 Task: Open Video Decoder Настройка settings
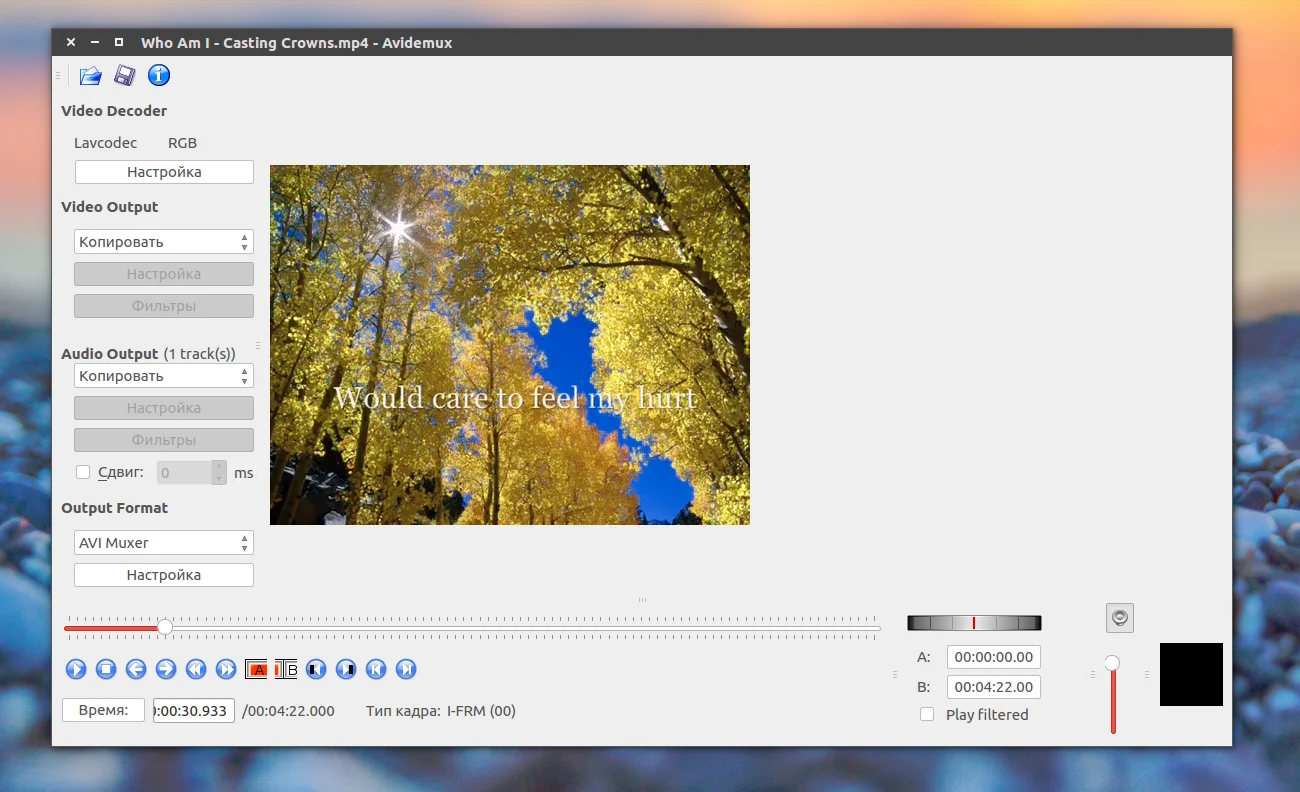[x=164, y=172]
